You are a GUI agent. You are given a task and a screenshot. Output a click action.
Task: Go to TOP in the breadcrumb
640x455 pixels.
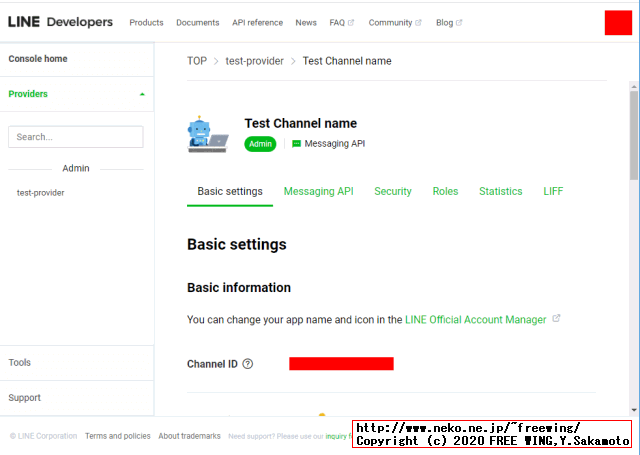197,61
